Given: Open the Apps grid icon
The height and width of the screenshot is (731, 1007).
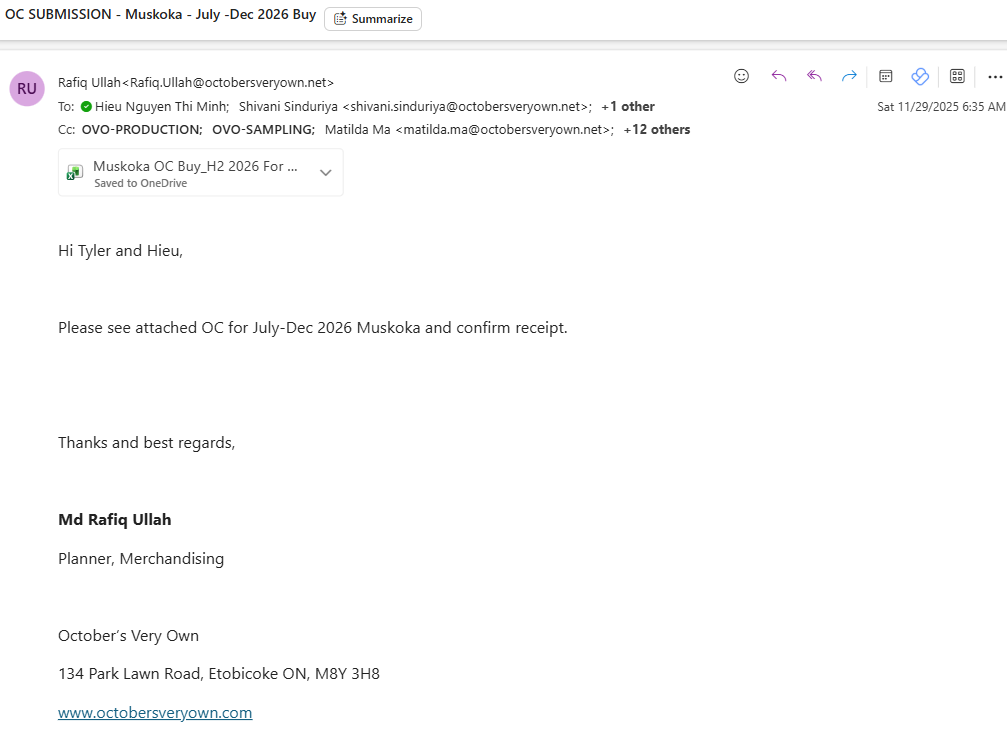Looking at the screenshot, I should tap(957, 76).
